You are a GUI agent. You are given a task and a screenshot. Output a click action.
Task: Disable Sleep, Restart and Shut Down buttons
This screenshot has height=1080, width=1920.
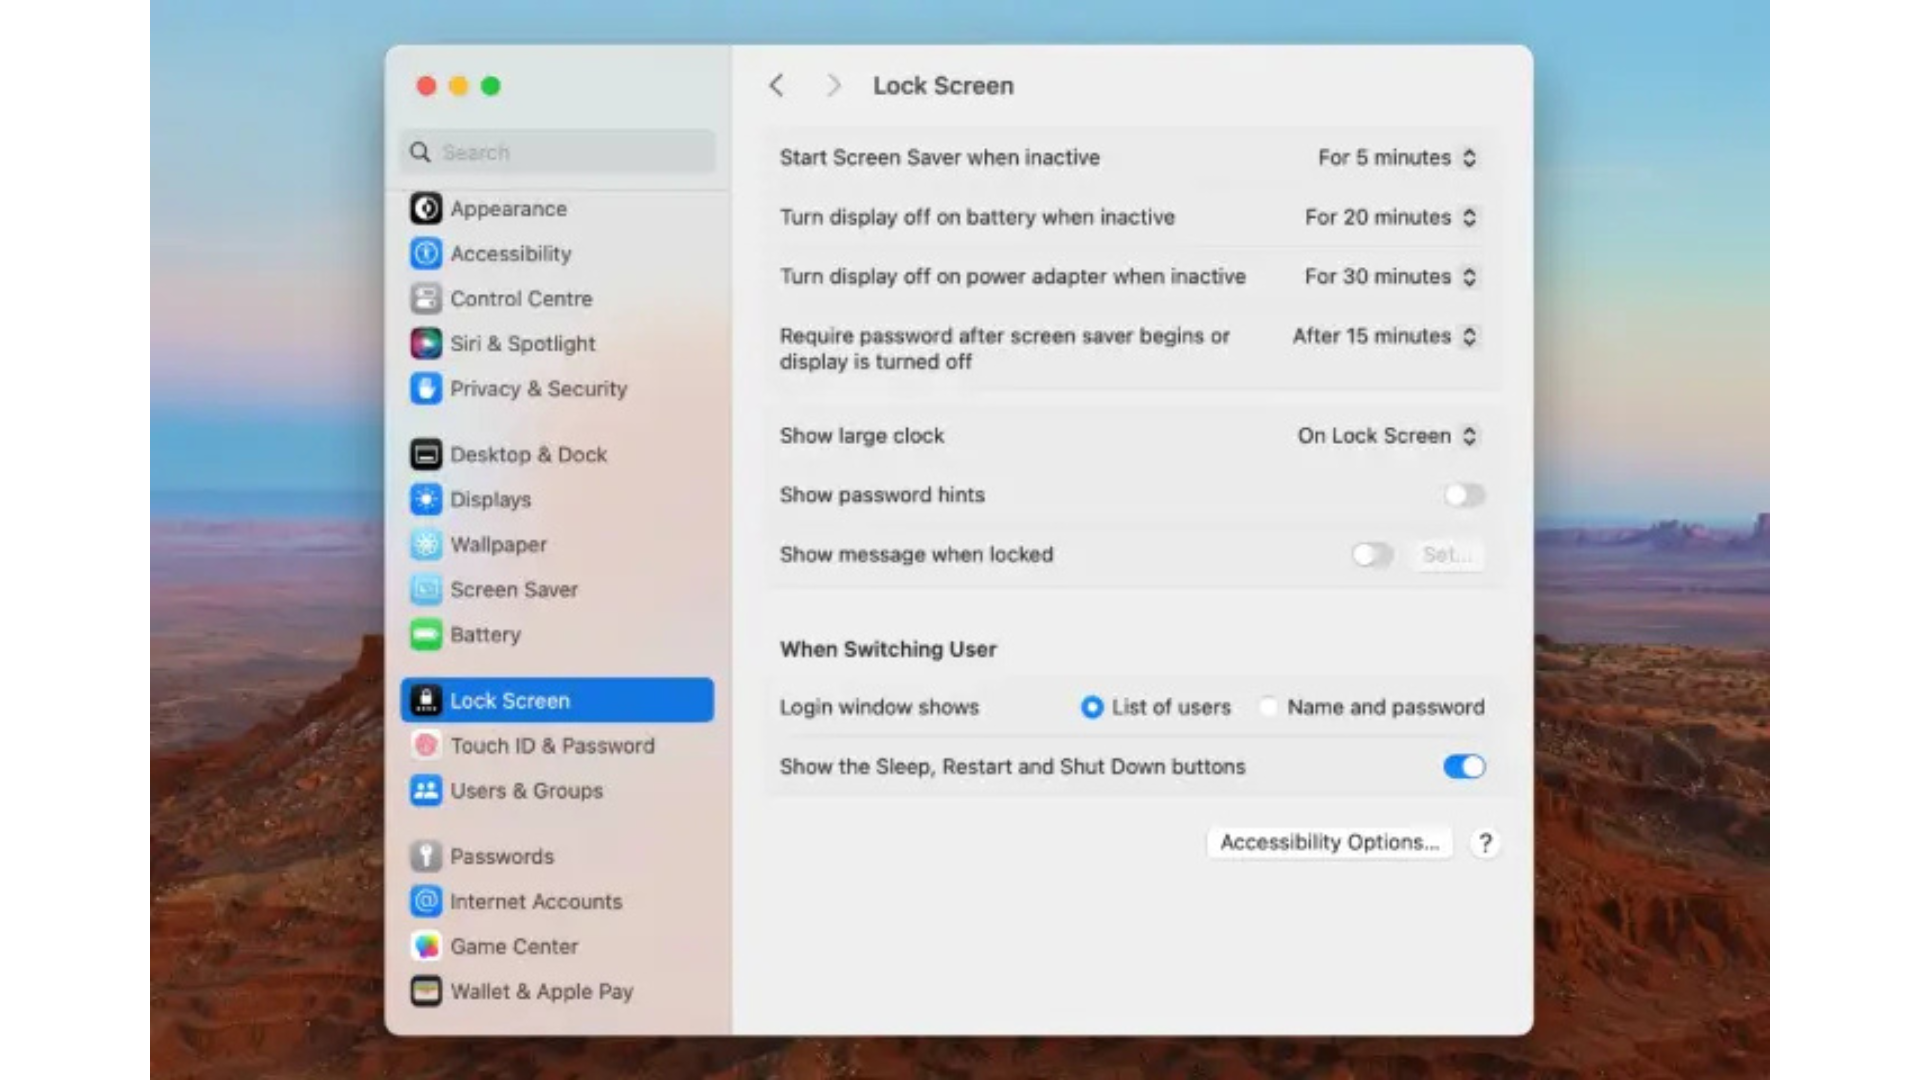1464,767
